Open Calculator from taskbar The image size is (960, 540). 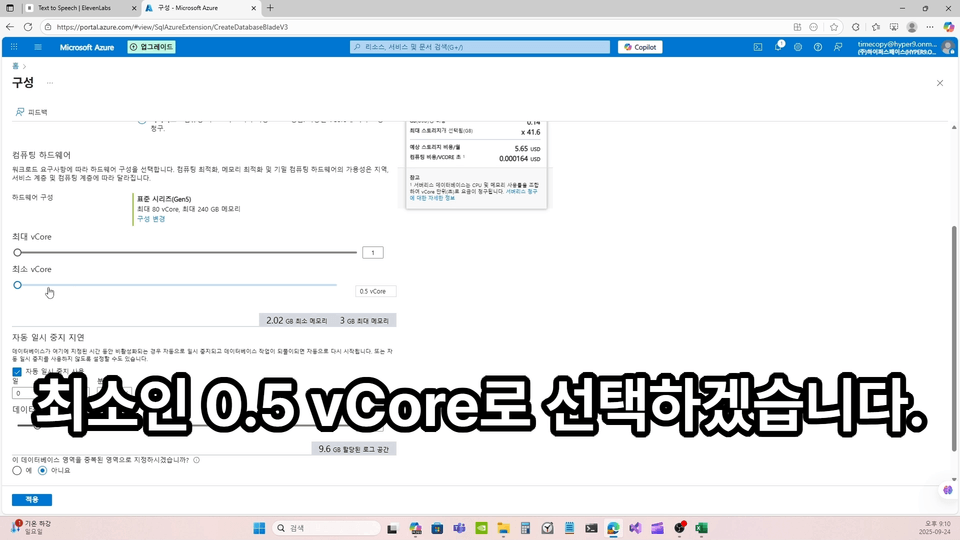525,528
